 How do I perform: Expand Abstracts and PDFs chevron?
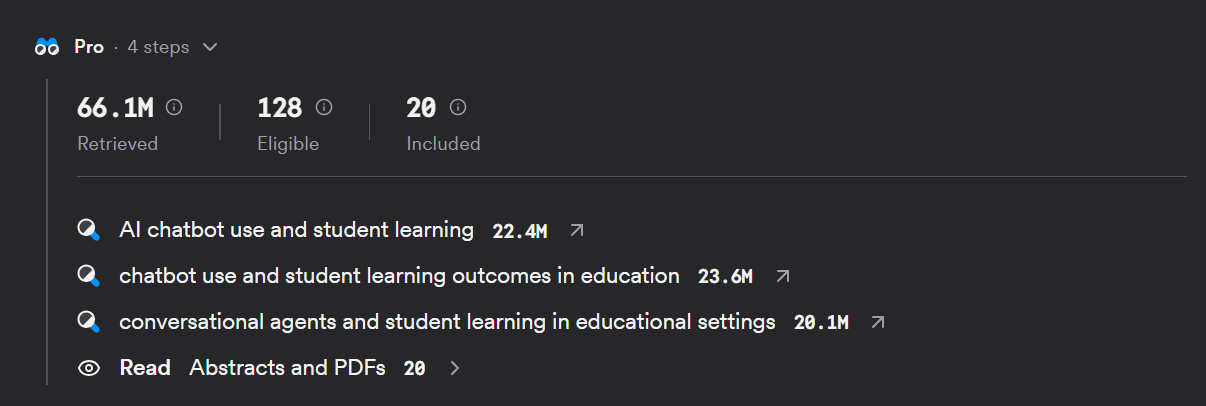455,368
